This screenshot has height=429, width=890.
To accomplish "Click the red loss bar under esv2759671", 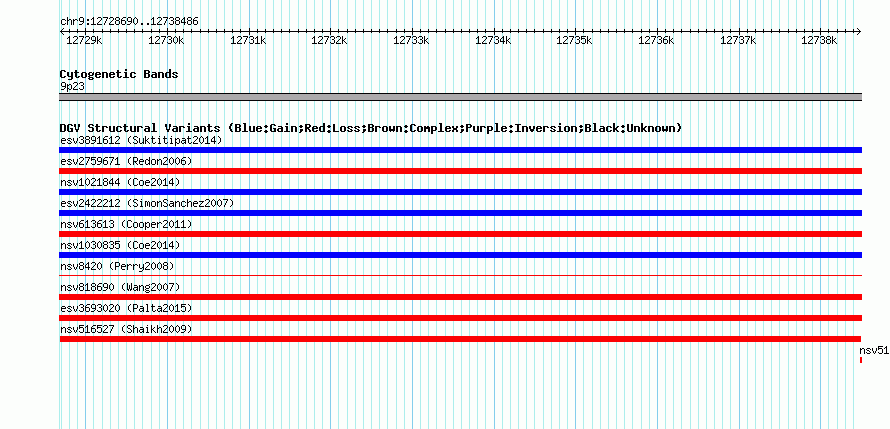I will [460, 171].
